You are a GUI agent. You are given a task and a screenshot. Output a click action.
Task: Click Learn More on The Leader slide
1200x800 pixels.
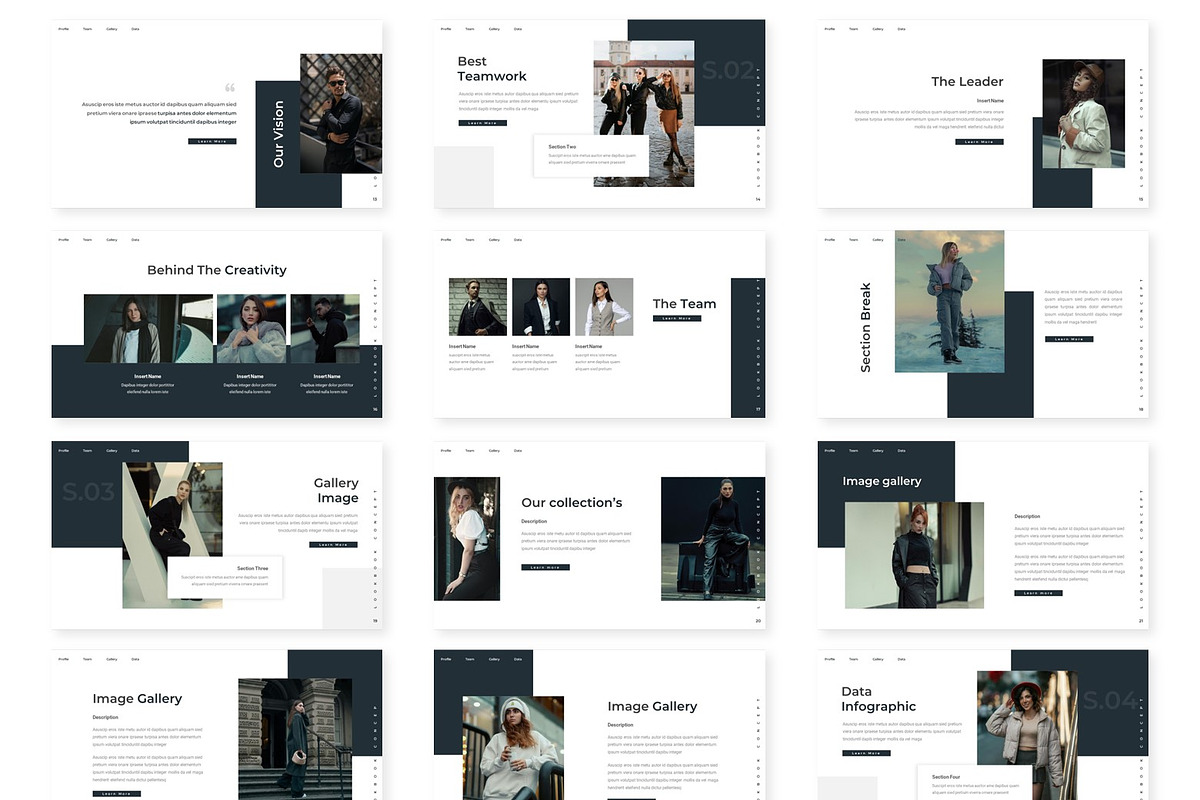tap(979, 142)
